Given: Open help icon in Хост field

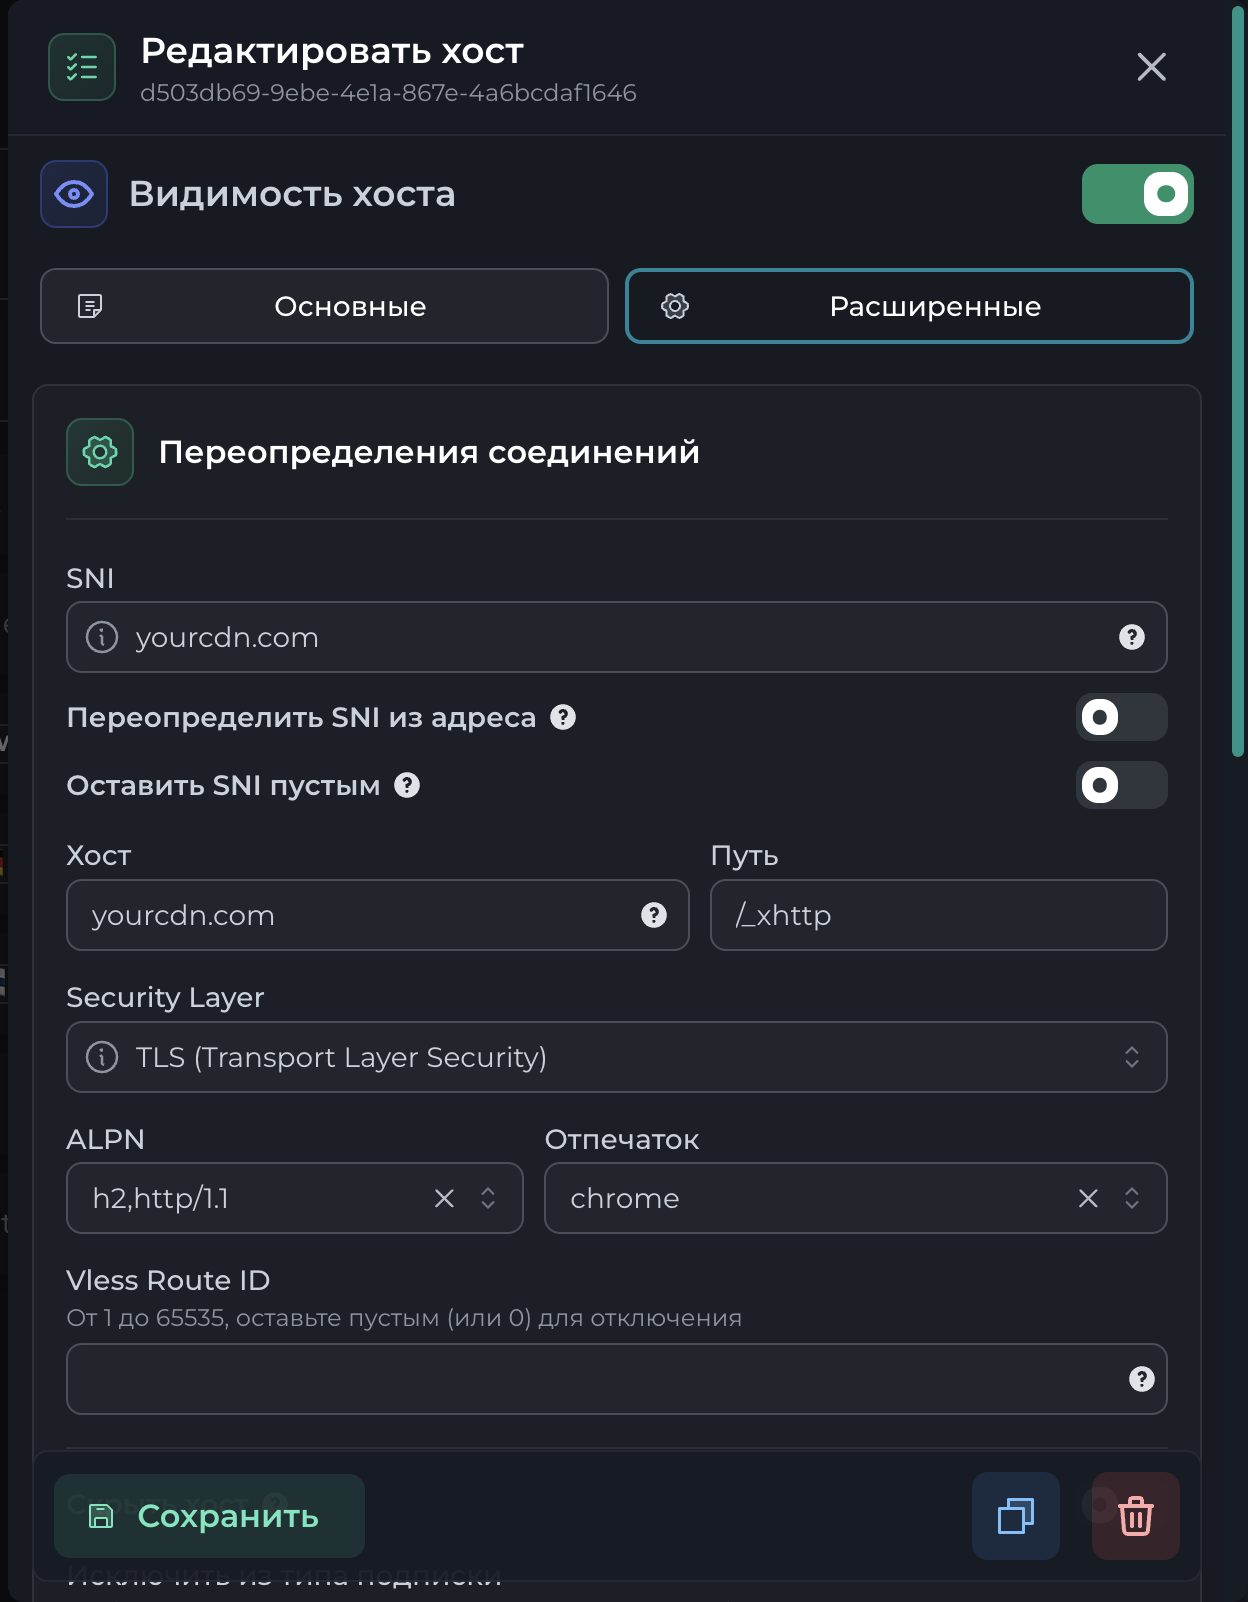Looking at the screenshot, I should coord(654,915).
